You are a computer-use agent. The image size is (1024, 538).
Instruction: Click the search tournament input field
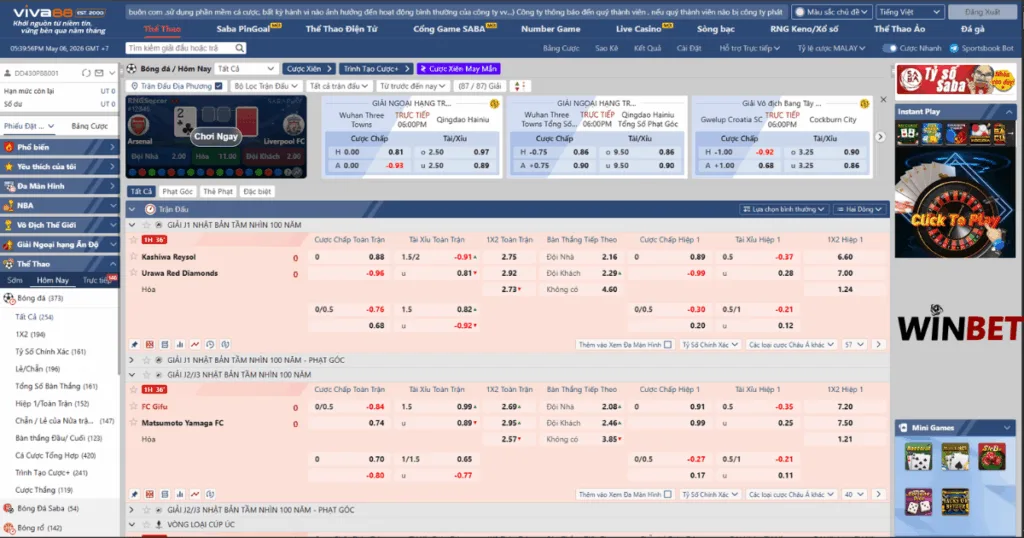pos(180,48)
